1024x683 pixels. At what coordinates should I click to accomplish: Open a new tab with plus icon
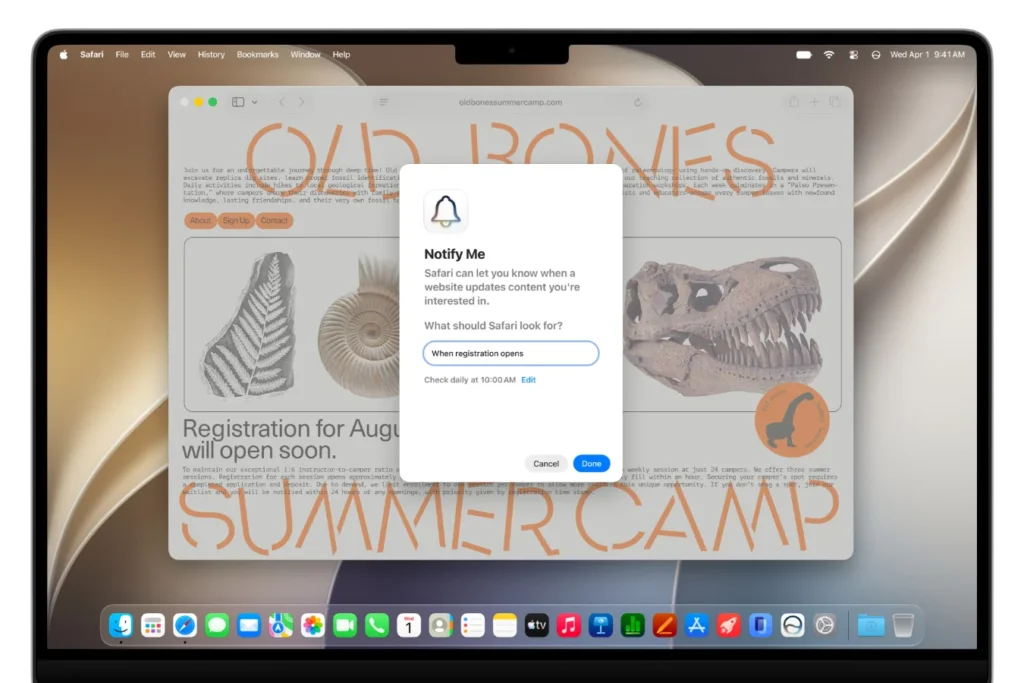point(814,102)
